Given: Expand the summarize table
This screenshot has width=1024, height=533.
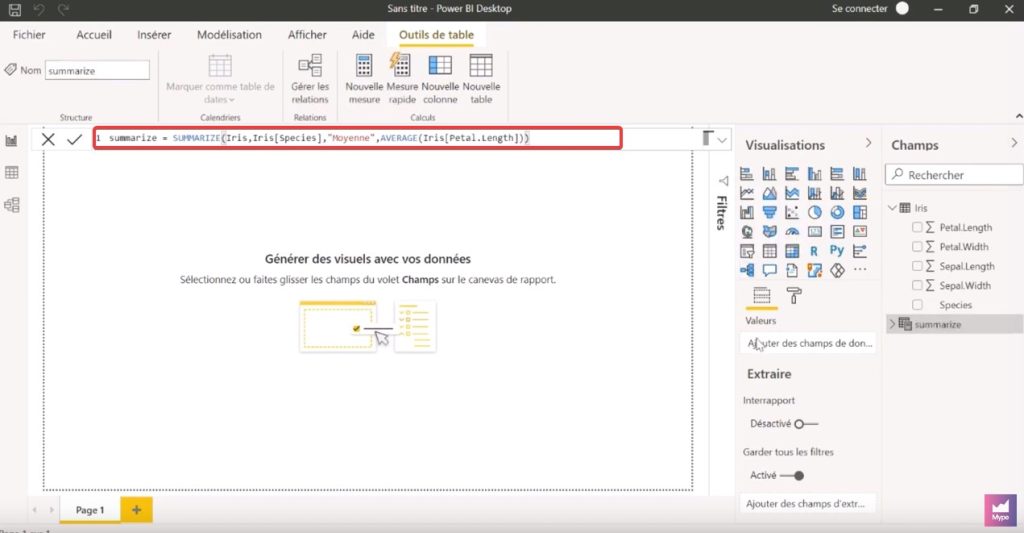Looking at the screenshot, I should pos(892,324).
